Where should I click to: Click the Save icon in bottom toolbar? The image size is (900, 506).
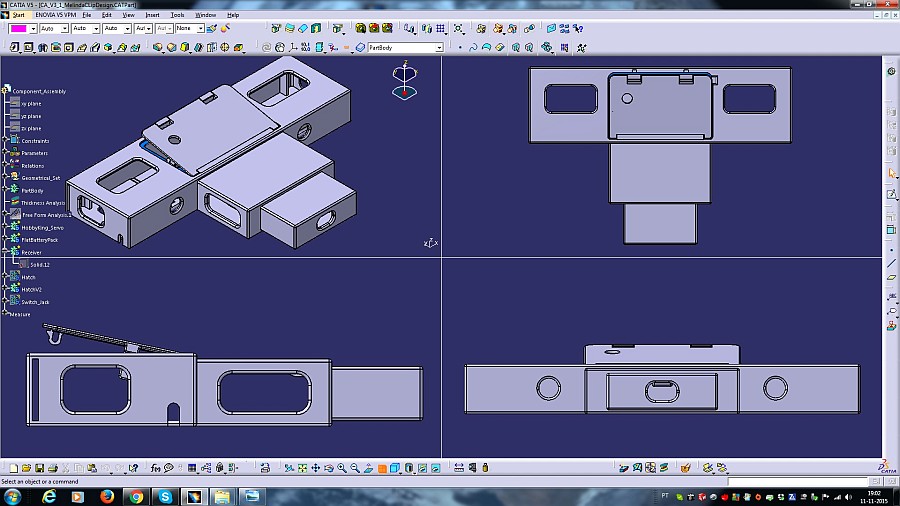40,468
